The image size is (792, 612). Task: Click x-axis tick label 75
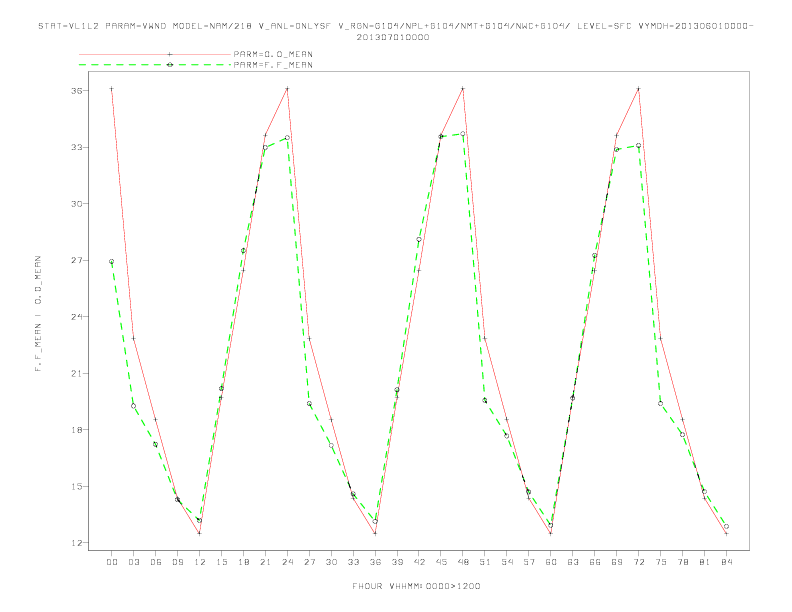[x=661, y=562]
